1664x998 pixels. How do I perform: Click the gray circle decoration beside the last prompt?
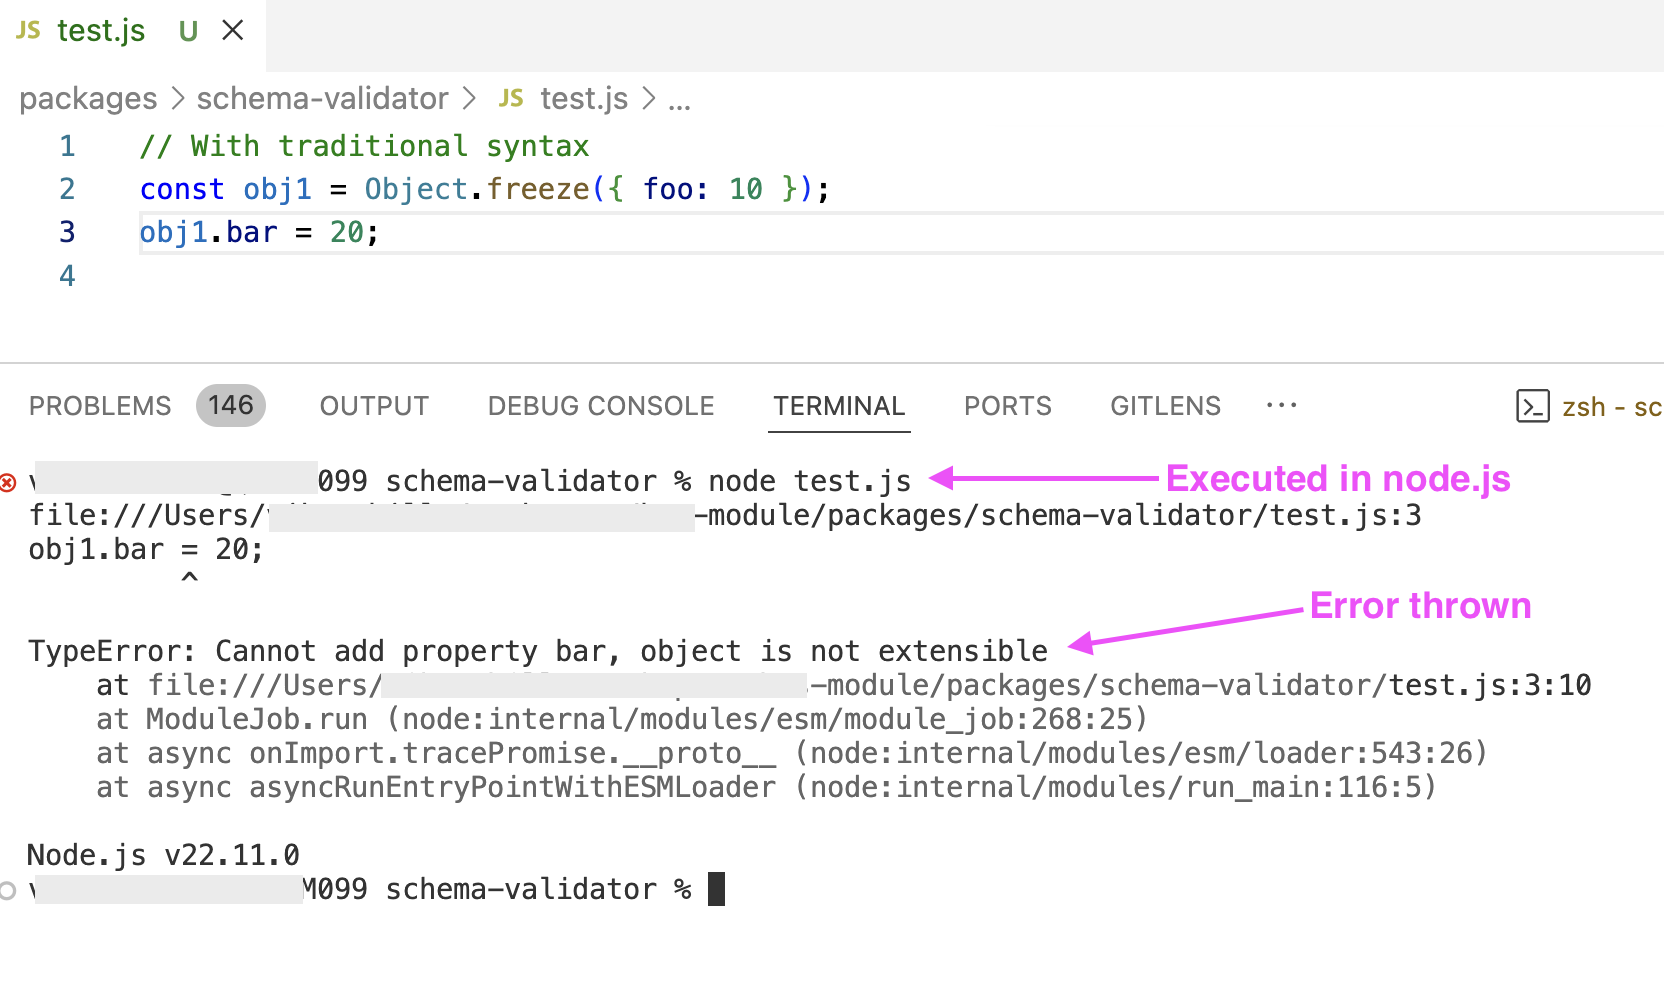coord(9,890)
